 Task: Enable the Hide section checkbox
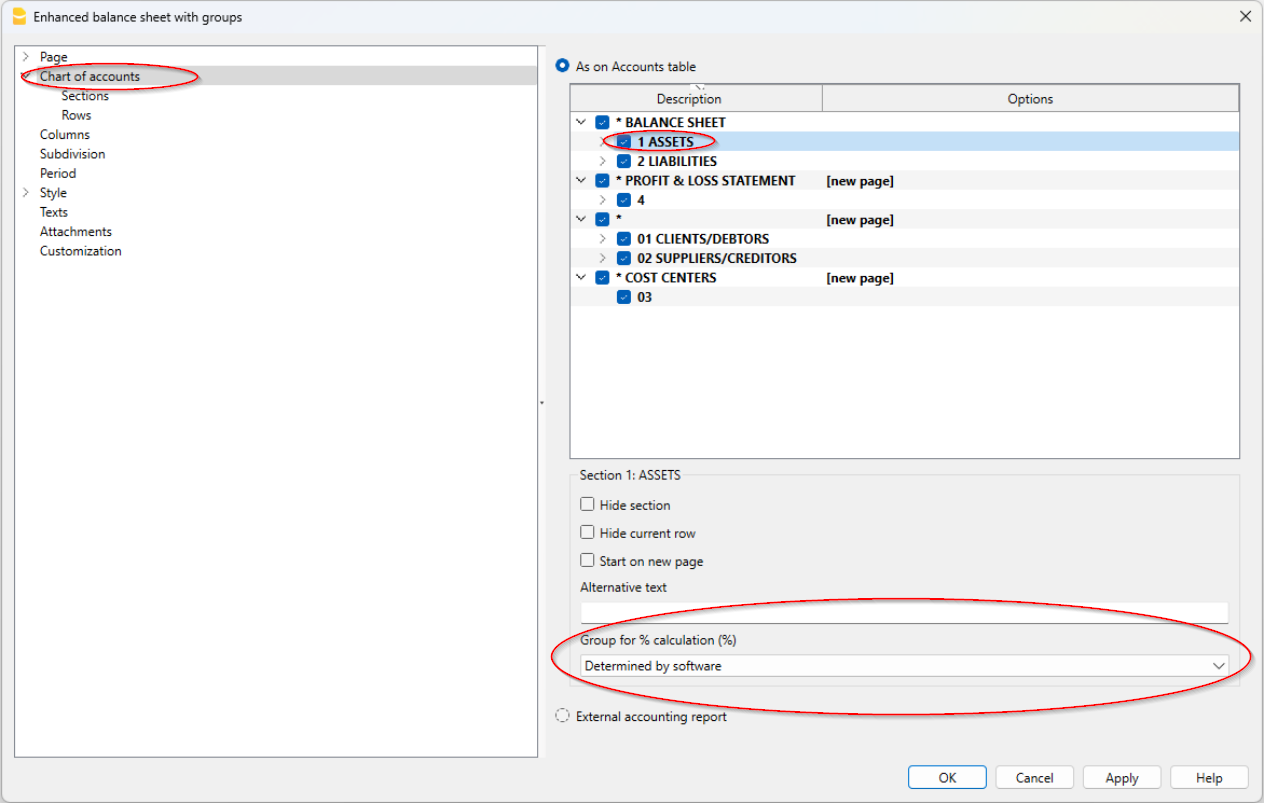coord(588,505)
